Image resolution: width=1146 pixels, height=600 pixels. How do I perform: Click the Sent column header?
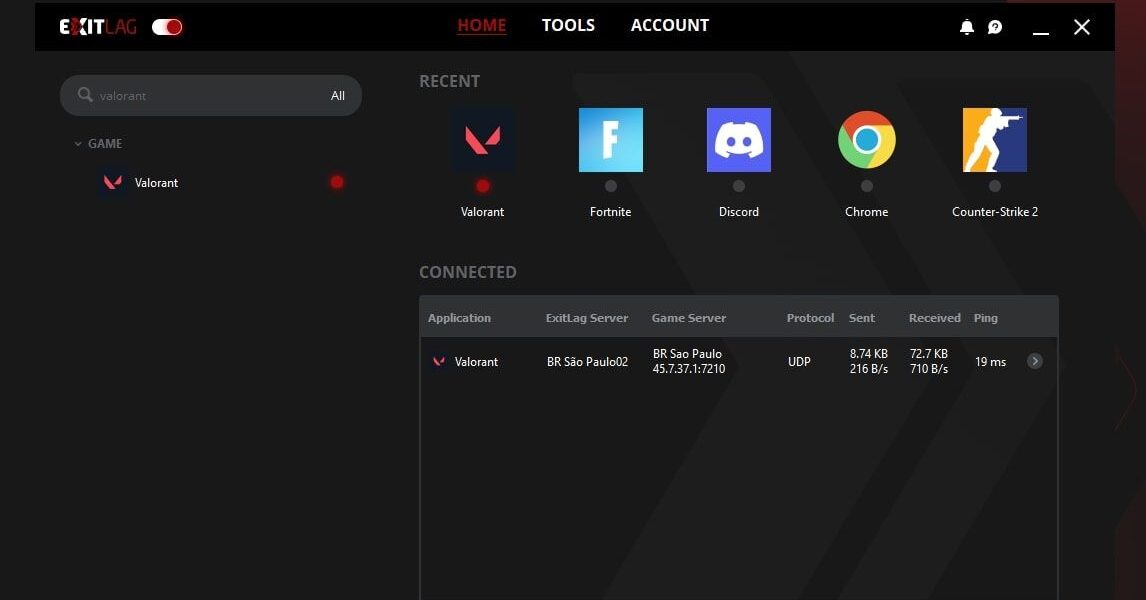click(862, 318)
